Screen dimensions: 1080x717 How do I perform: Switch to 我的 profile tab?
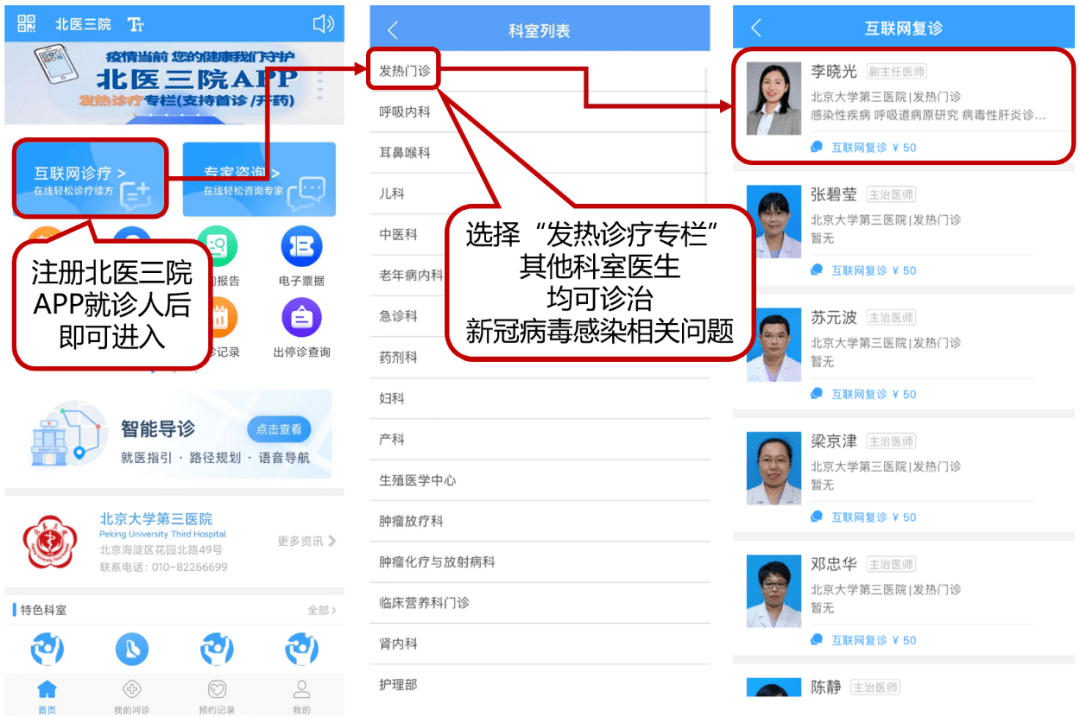tap(302, 696)
